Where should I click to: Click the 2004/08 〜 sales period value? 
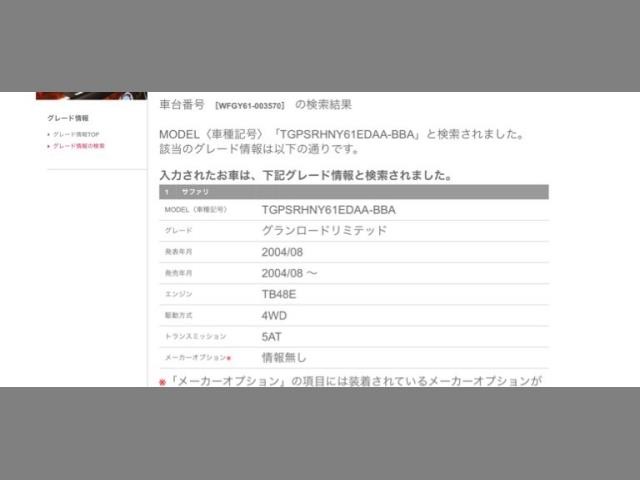289,273
